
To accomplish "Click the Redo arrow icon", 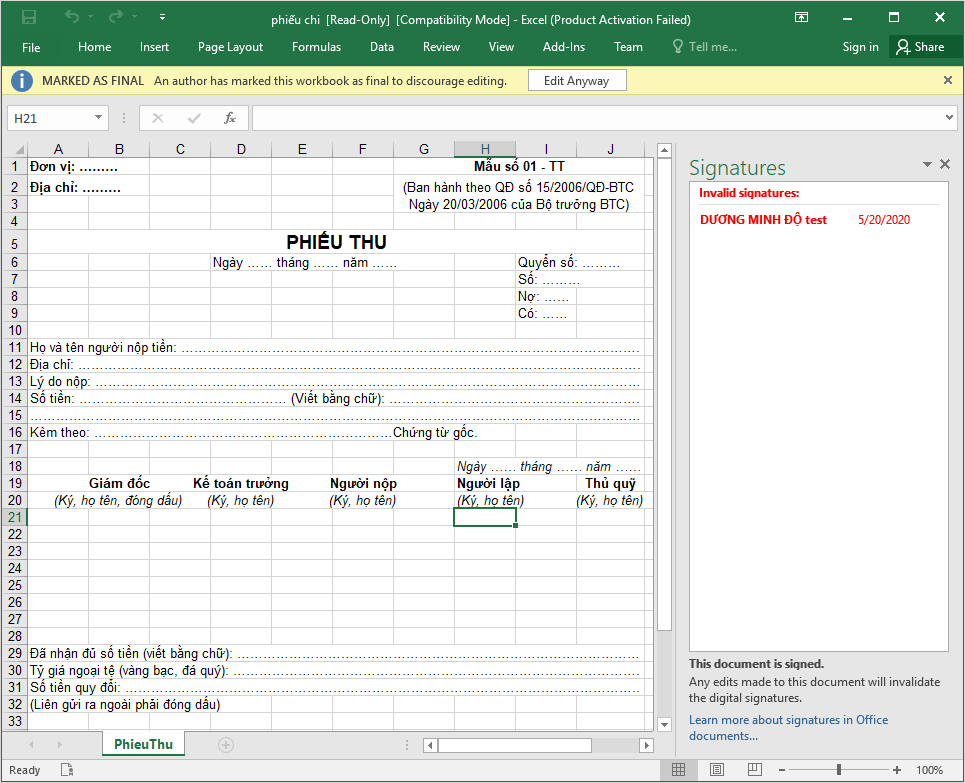I will 116,17.
